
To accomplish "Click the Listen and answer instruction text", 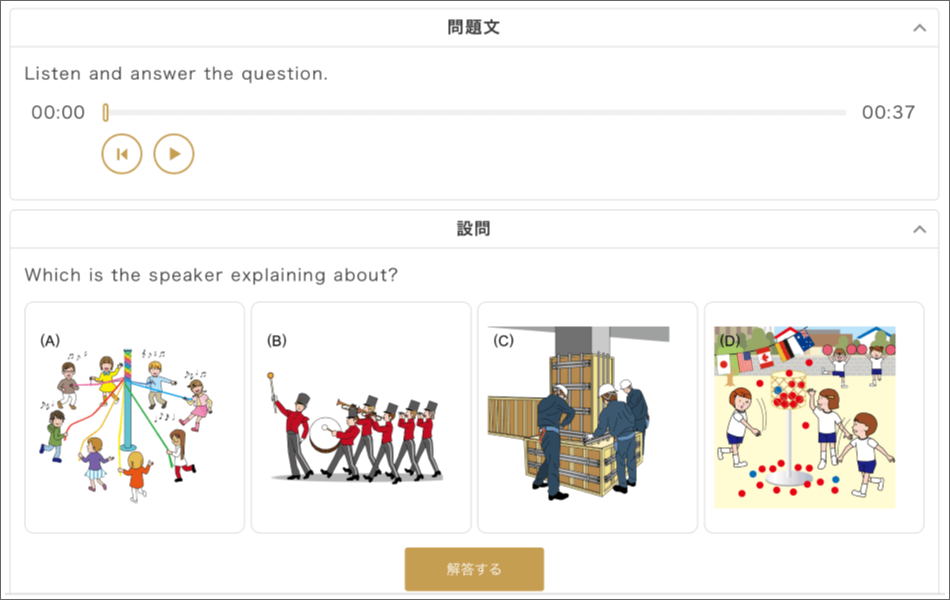I will click(x=176, y=74).
